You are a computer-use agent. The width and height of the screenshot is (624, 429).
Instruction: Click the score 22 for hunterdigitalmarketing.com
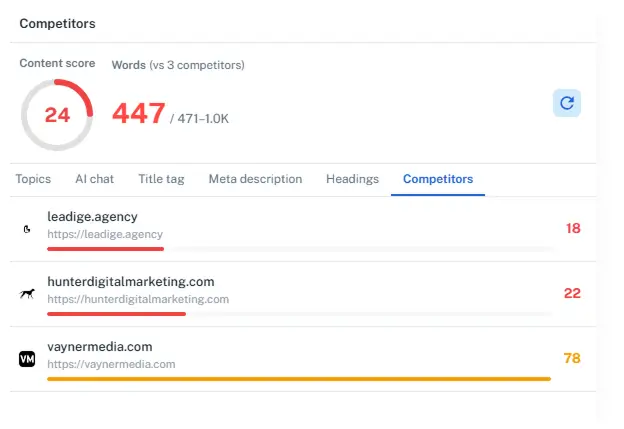click(x=572, y=293)
